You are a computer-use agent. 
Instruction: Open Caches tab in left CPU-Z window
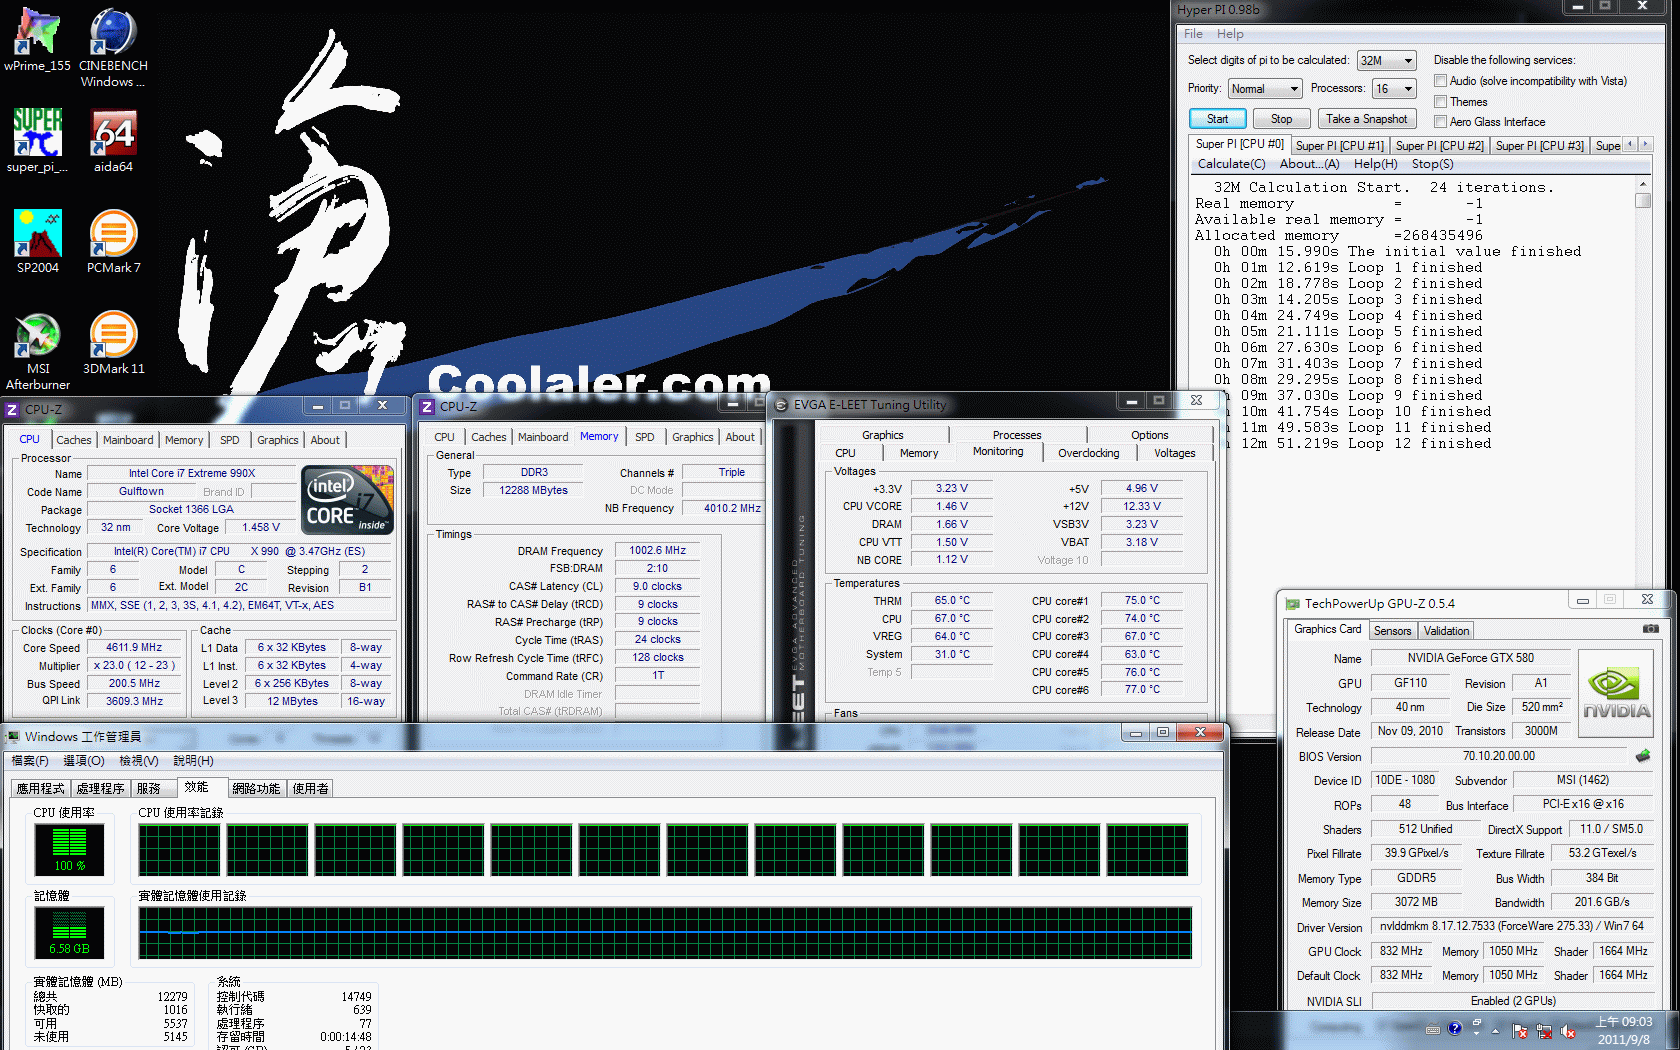click(73, 440)
